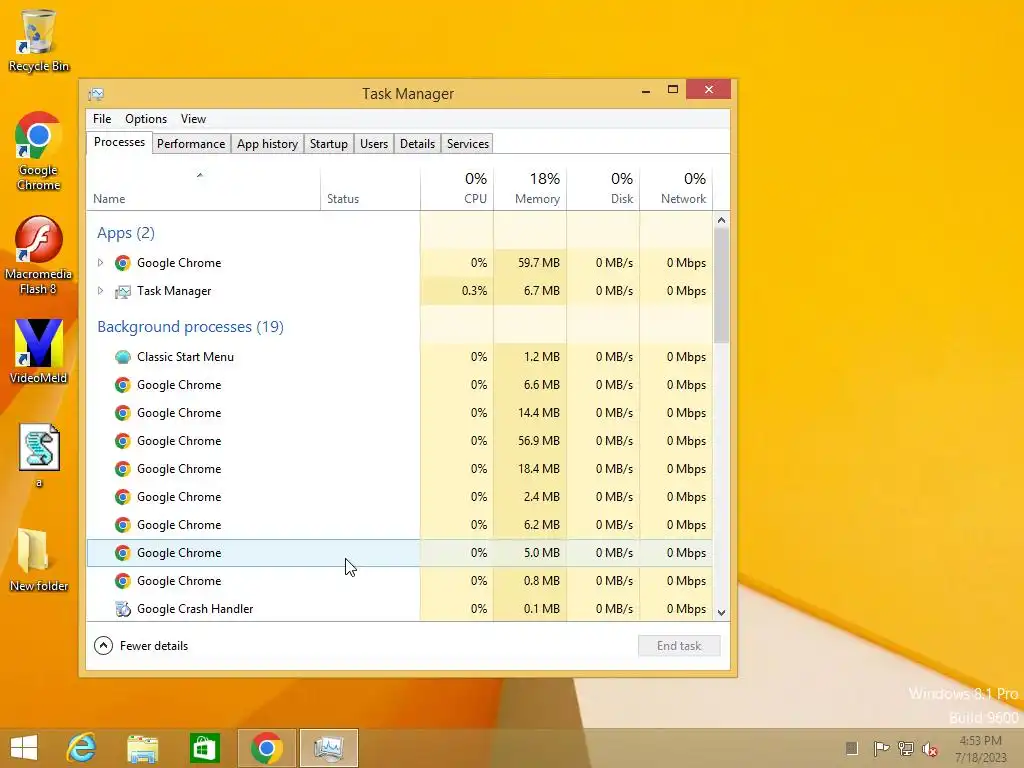Open Internet Explorer from the taskbar
The height and width of the screenshot is (768, 1024).
coord(82,748)
